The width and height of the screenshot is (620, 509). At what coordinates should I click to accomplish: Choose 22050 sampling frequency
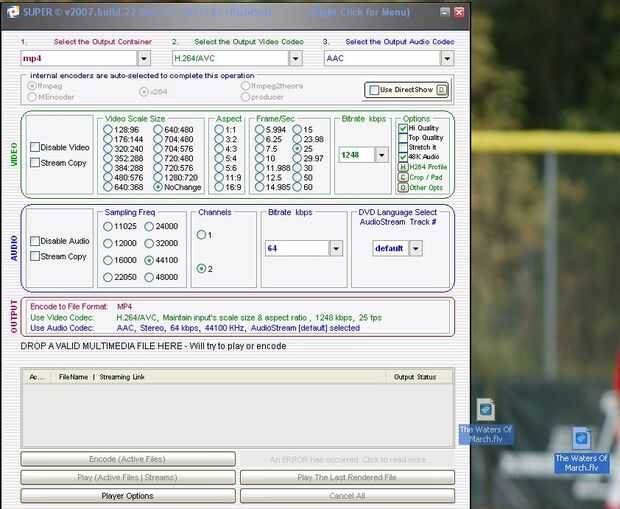click(x=108, y=277)
